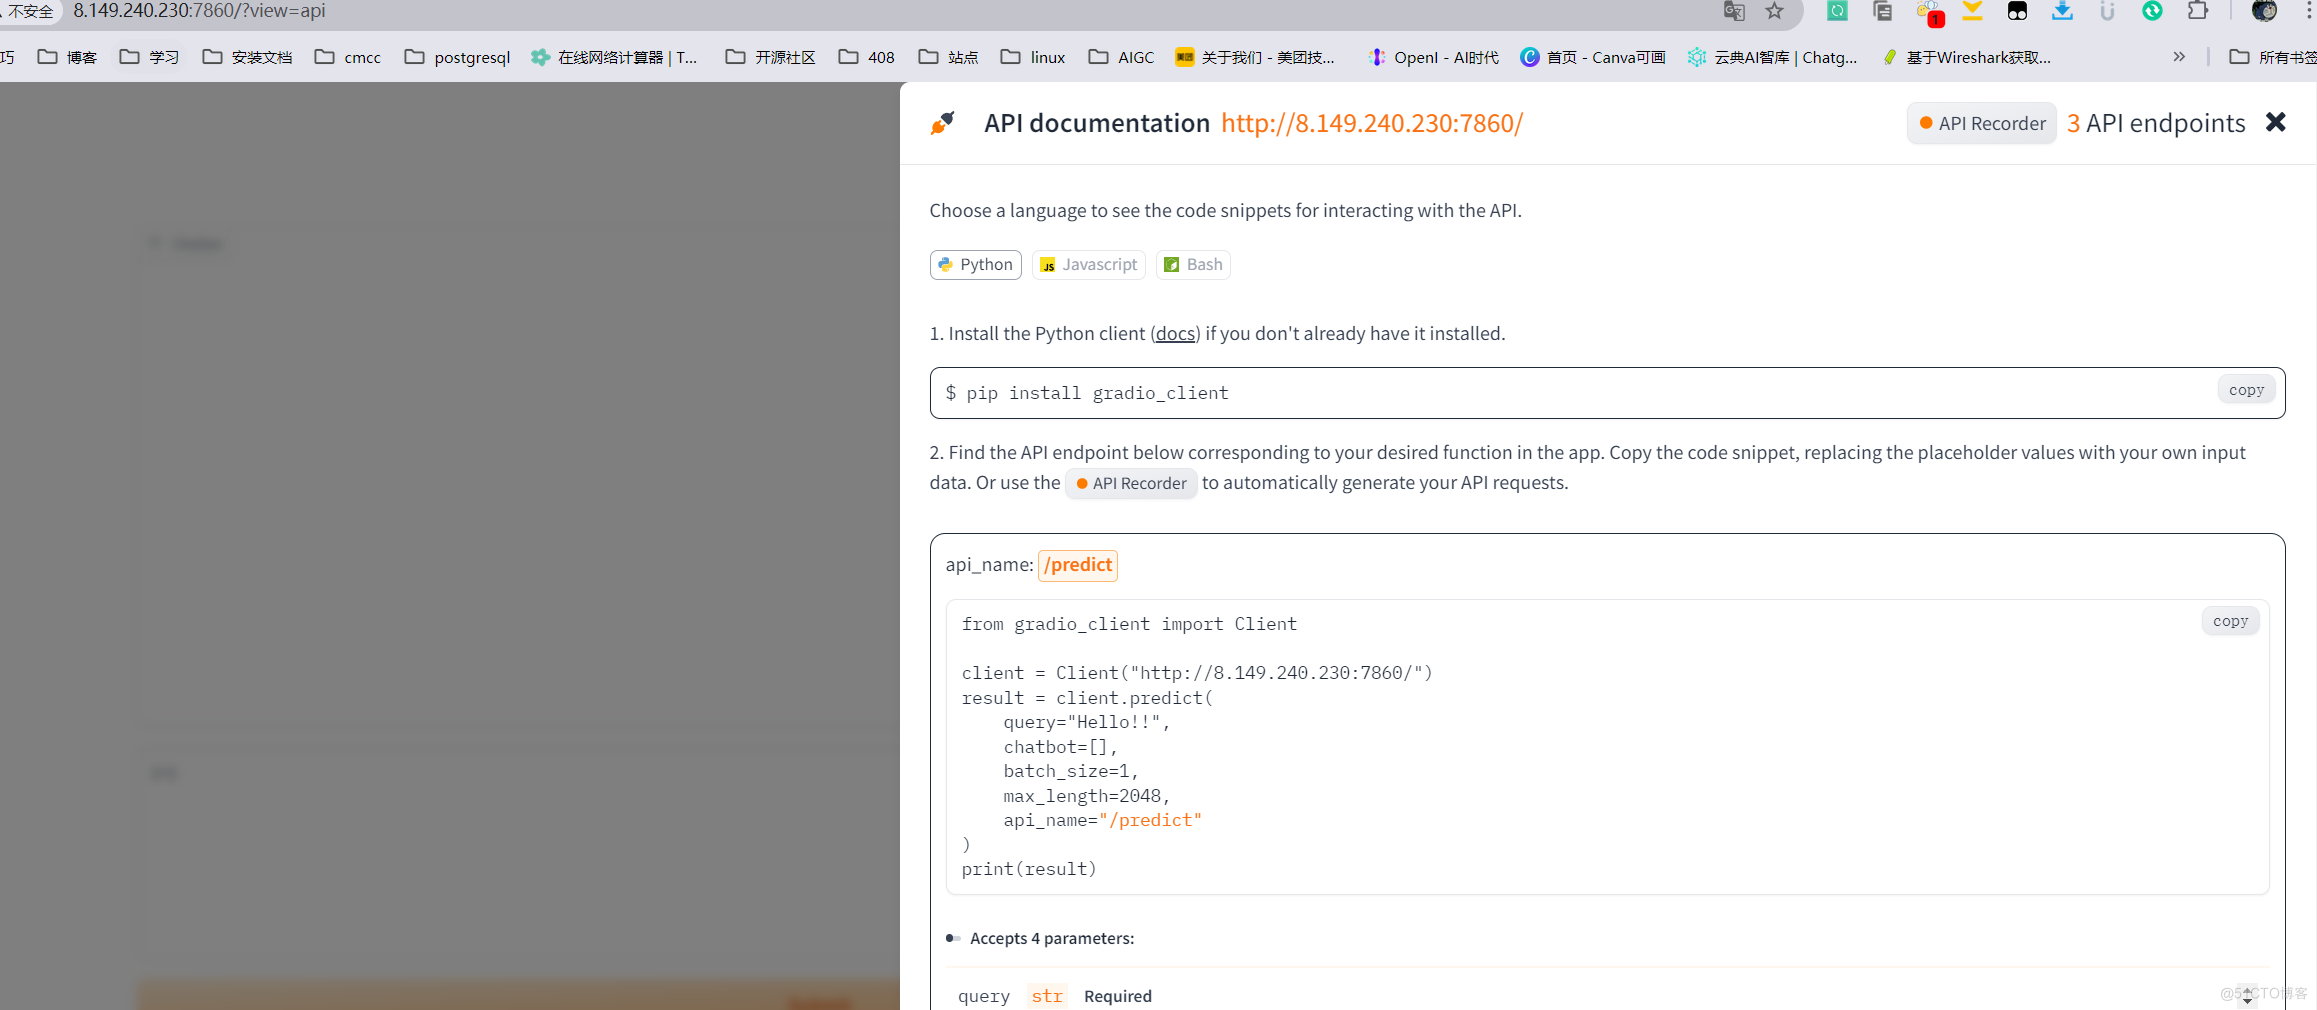2317x1010 pixels.
Task: Open the OpenI - AI时代 bookmark
Action: (1434, 57)
